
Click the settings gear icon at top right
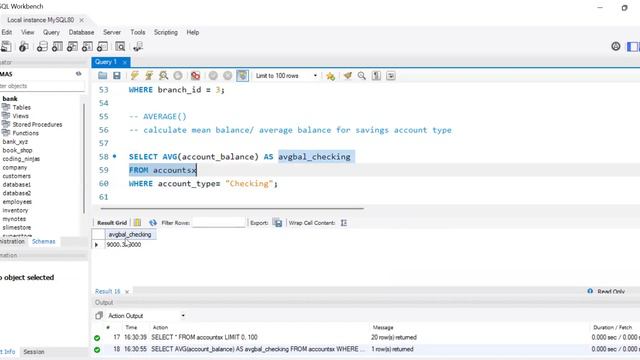[616, 47]
